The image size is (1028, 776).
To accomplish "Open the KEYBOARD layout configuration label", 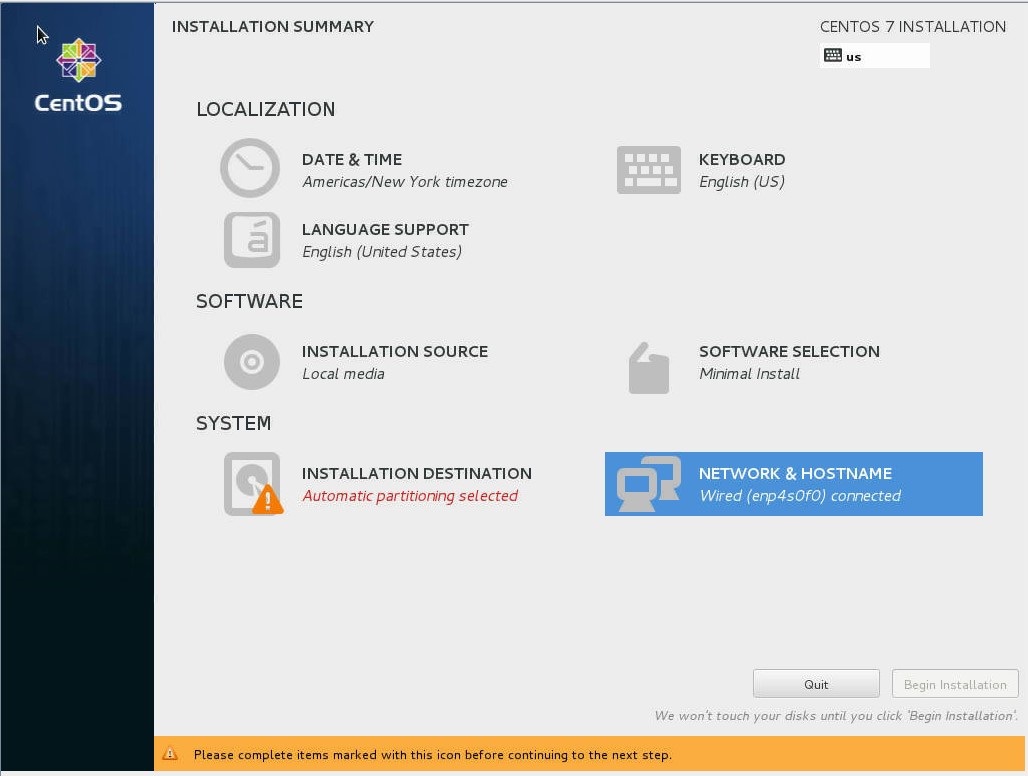I will point(741,160).
